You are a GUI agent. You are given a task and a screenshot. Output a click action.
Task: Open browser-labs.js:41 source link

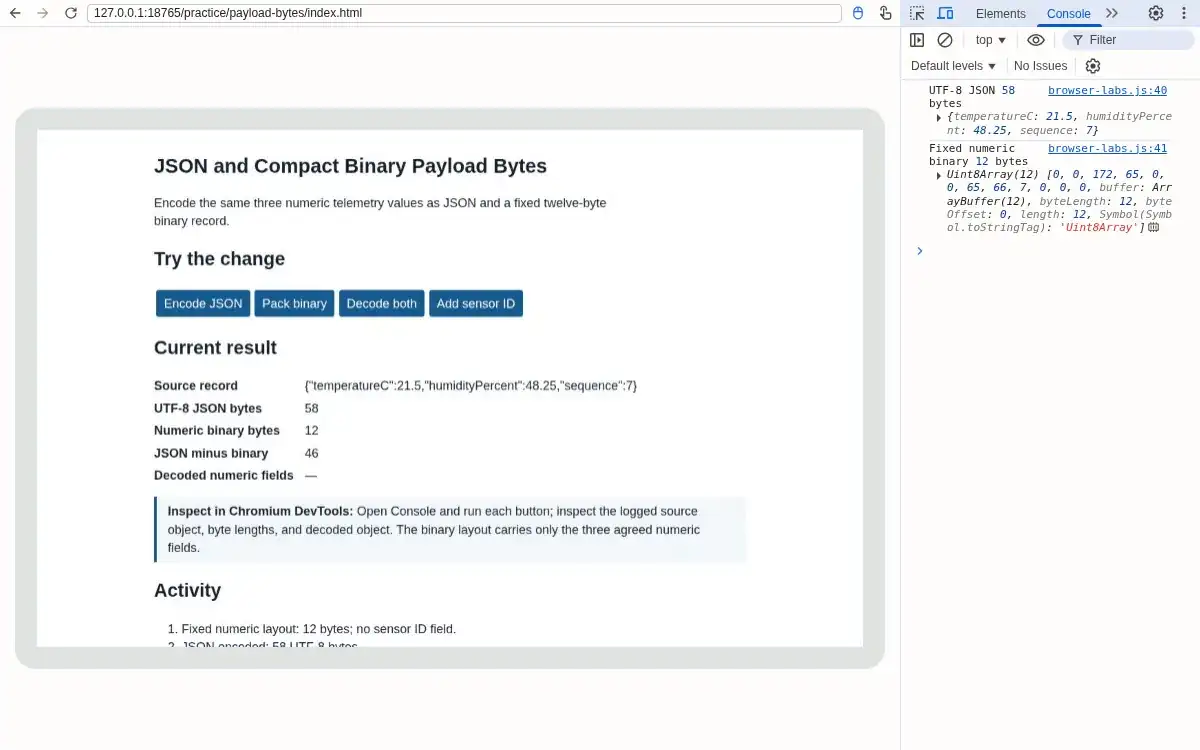point(1107,149)
